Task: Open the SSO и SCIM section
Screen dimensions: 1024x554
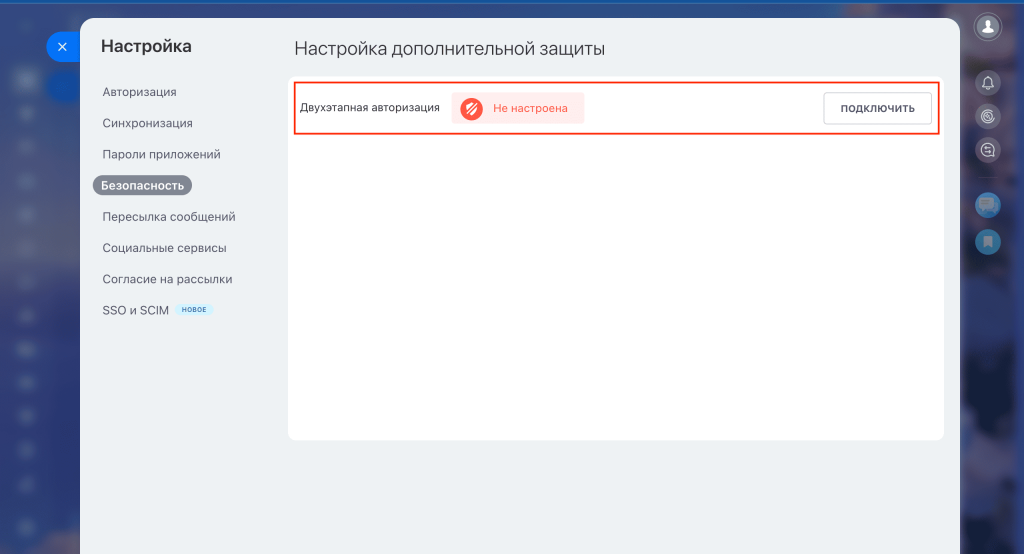Action: click(x=135, y=310)
